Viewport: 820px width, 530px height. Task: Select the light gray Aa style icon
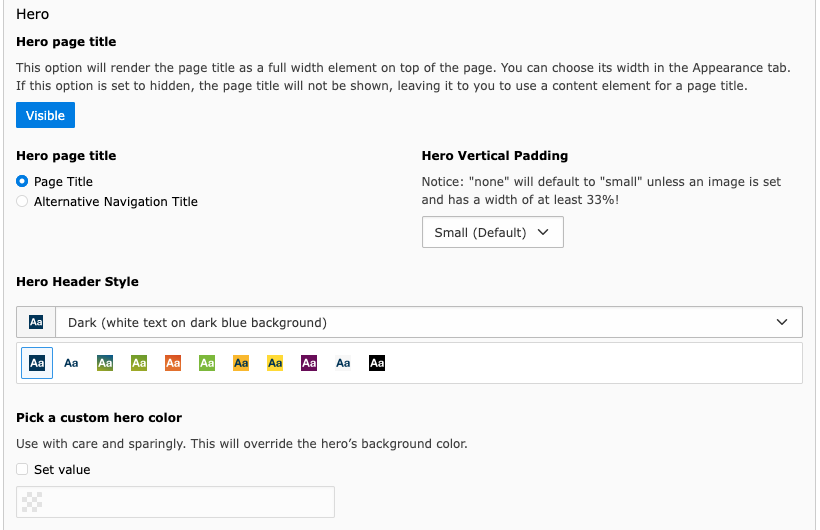point(343,363)
